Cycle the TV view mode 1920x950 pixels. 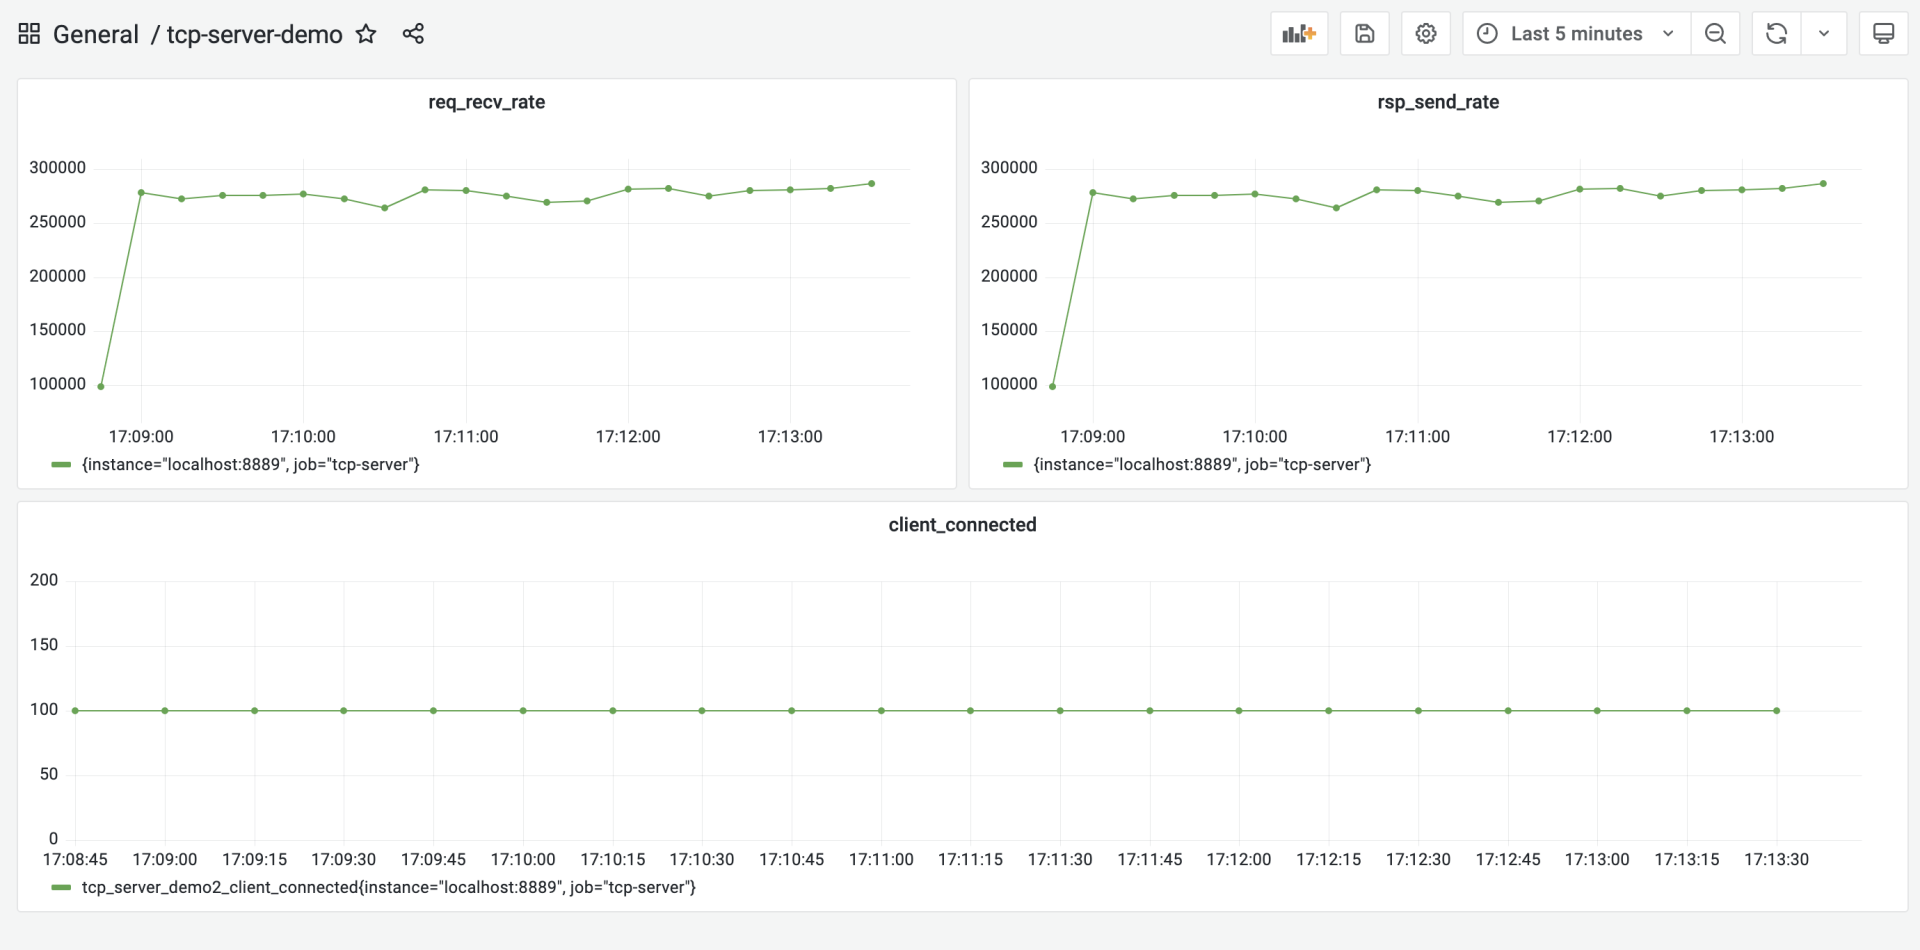pyautogui.click(x=1883, y=34)
